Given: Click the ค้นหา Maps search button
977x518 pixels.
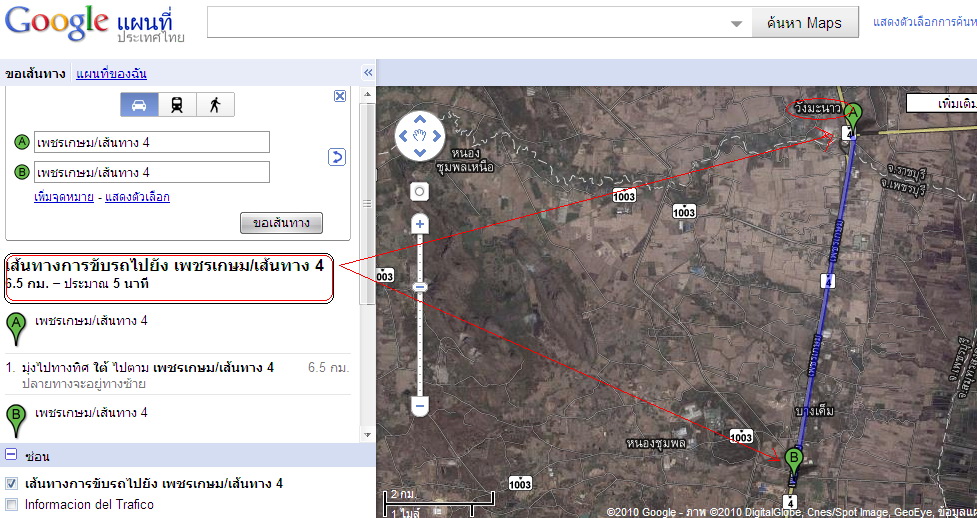Looking at the screenshot, I should pyautogui.click(x=804, y=23).
